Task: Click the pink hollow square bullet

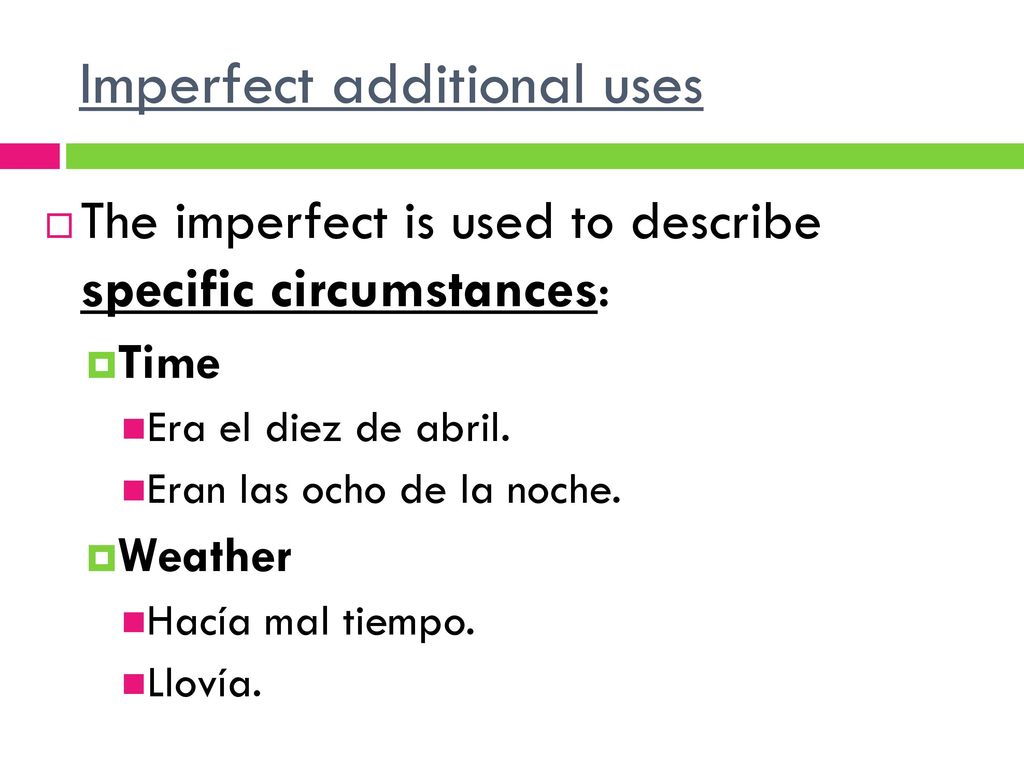Action: pos(59,226)
